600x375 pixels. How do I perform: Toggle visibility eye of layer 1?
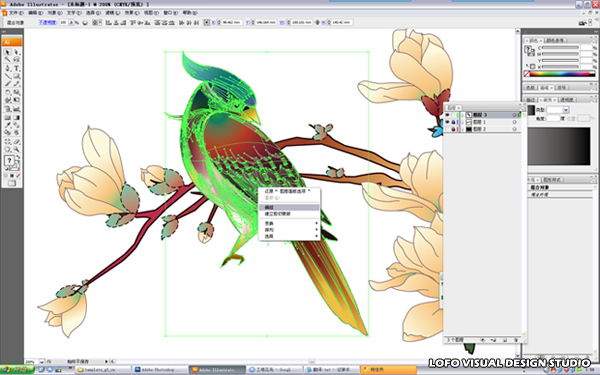pyautogui.click(x=447, y=122)
